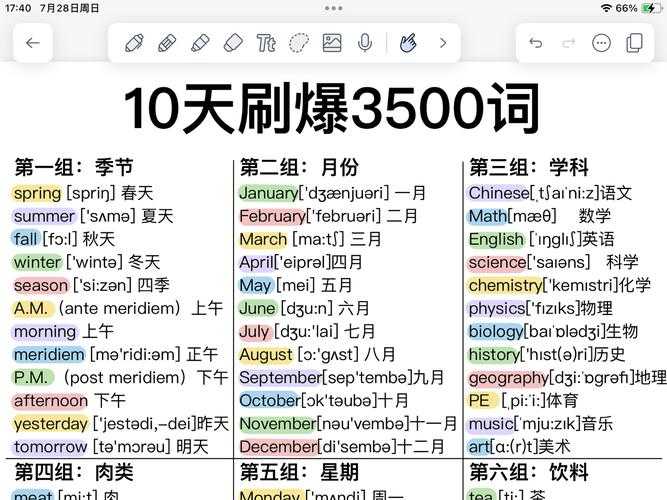Go back with the left arrow button
The height and width of the screenshot is (500, 667).
click(x=33, y=43)
